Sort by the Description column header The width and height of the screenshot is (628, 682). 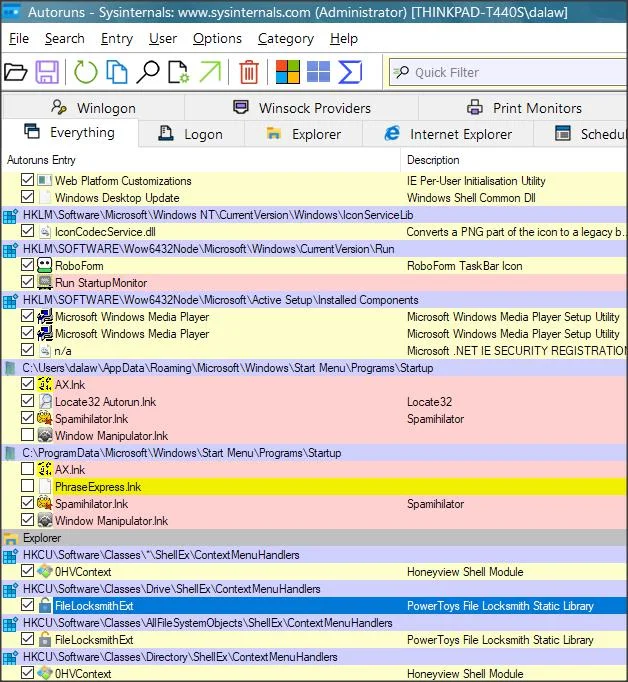[x=514, y=160]
